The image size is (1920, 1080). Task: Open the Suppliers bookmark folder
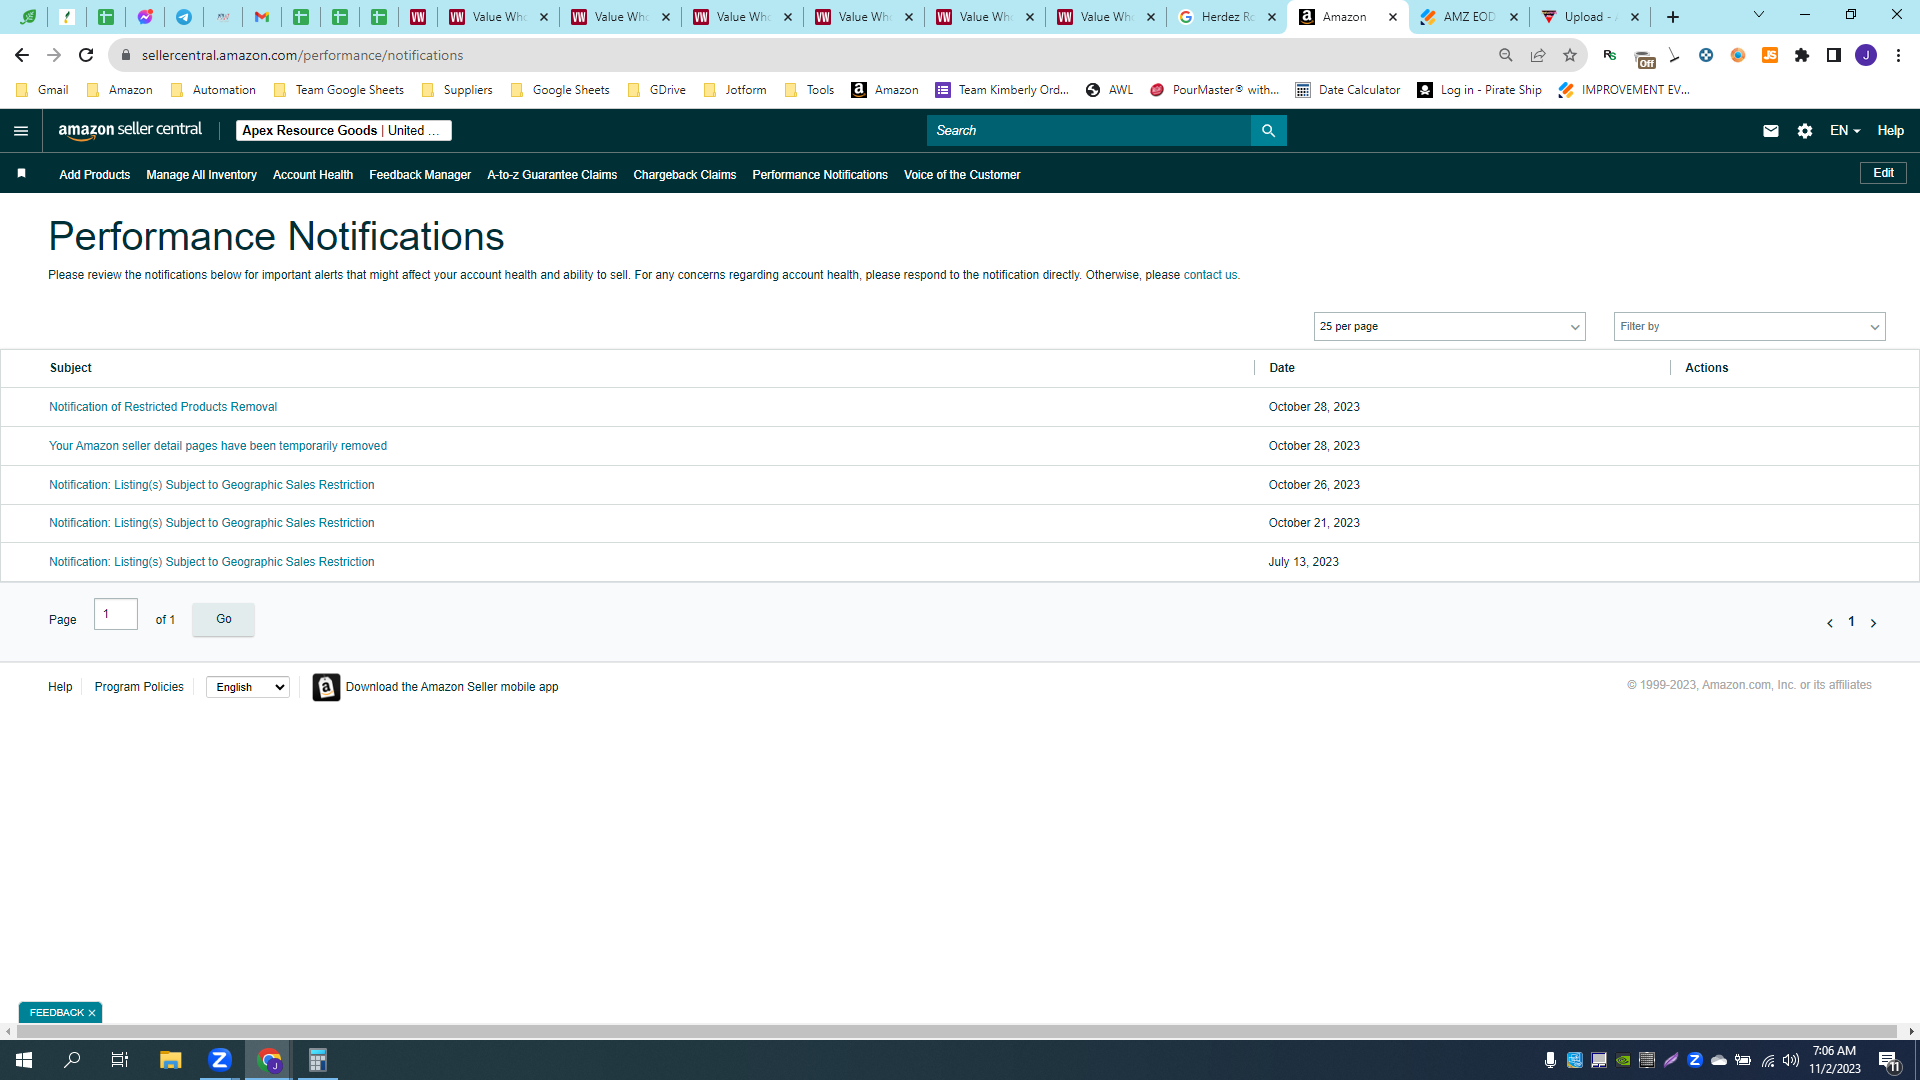[x=457, y=90]
